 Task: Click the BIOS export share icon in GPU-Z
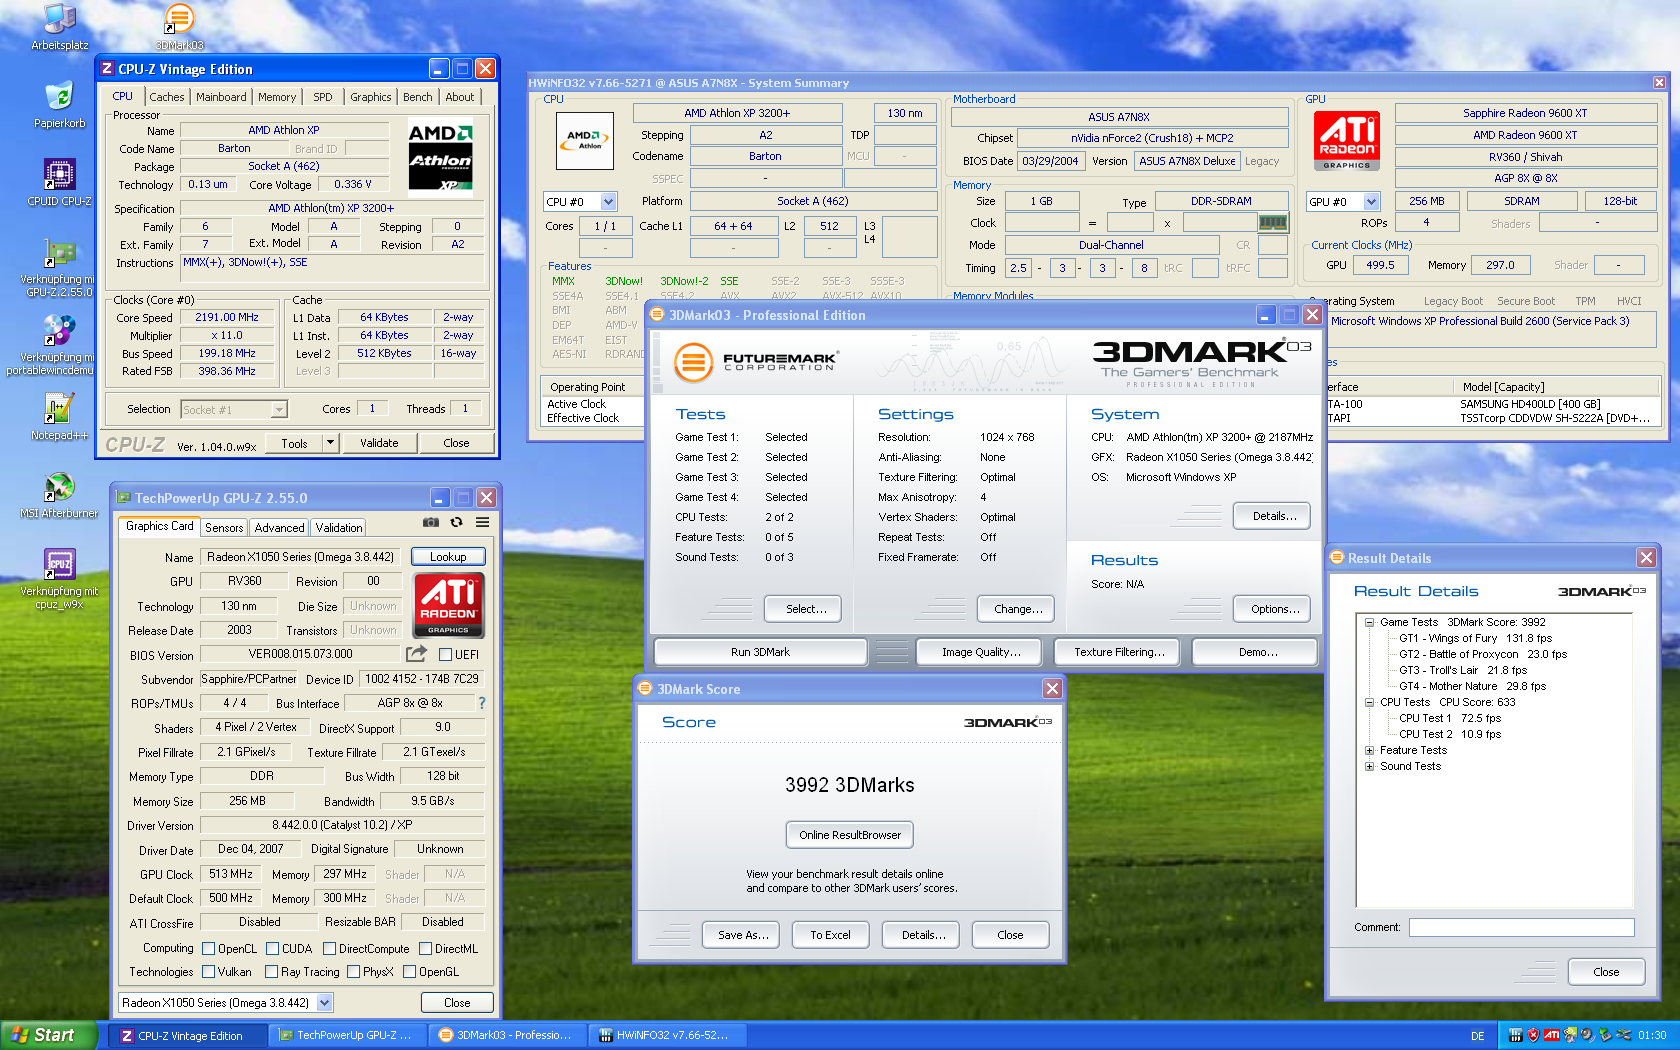pos(416,654)
